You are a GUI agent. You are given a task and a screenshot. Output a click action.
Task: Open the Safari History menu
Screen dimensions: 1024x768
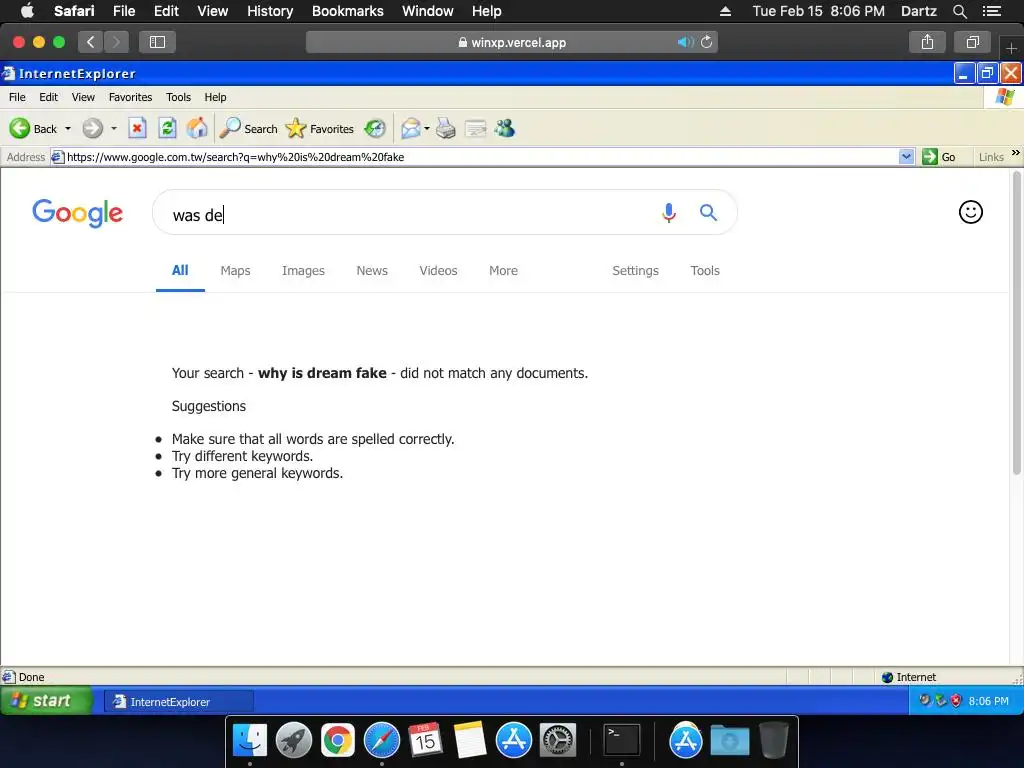[270, 11]
